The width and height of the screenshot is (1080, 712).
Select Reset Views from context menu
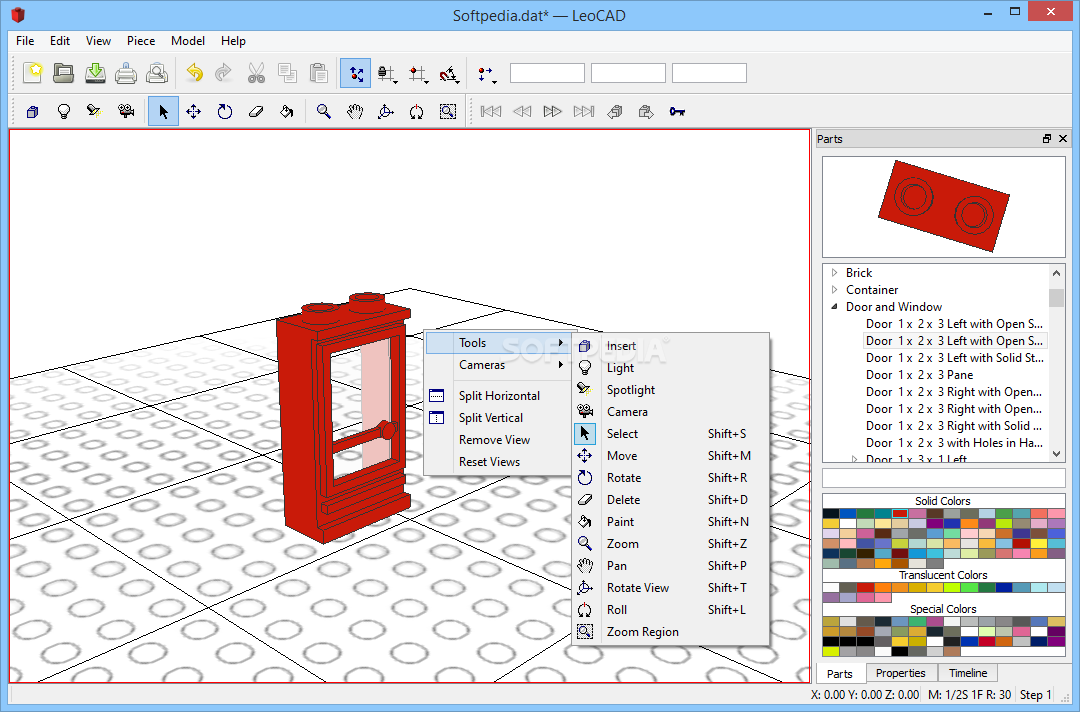click(x=497, y=462)
